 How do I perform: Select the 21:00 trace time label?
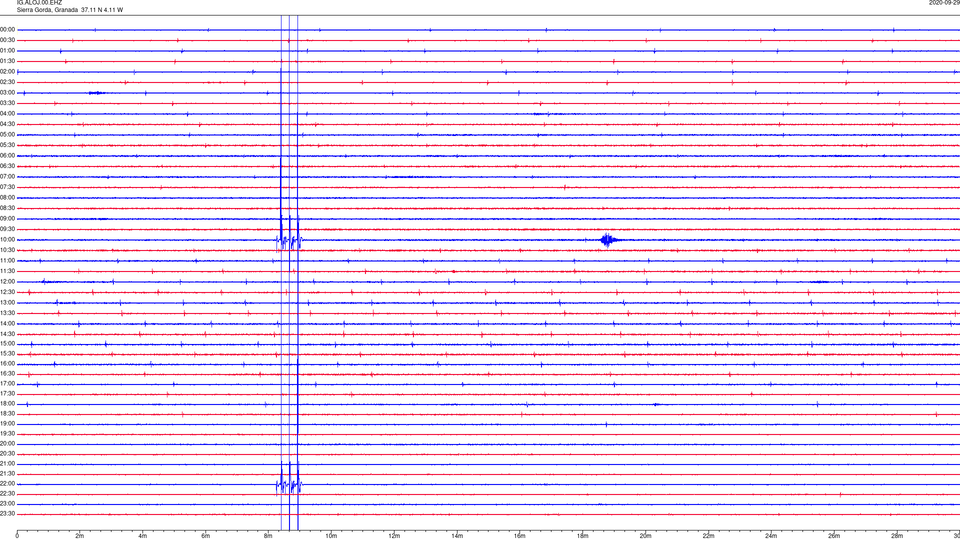(x=7, y=463)
